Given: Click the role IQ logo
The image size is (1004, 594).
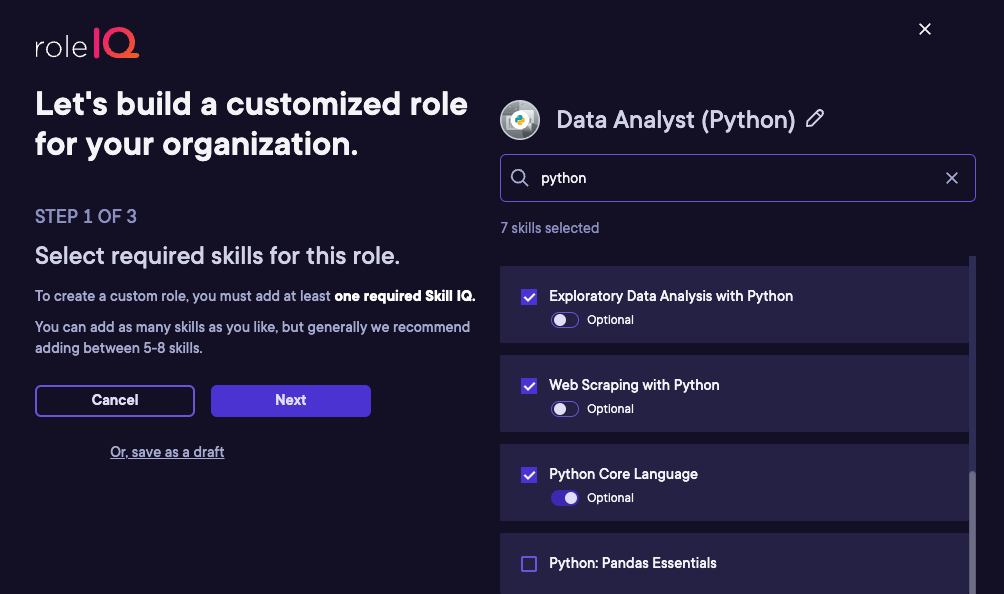Looking at the screenshot, I should 87,44.
